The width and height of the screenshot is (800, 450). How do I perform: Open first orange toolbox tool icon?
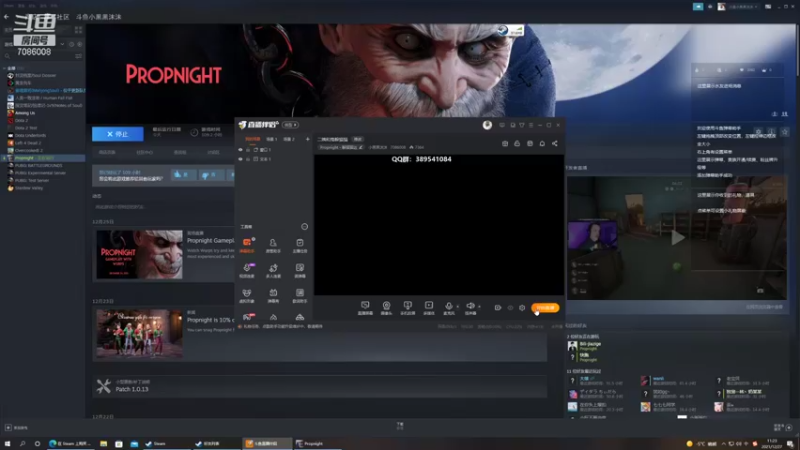pyautogui.click(x=247, y=245)
